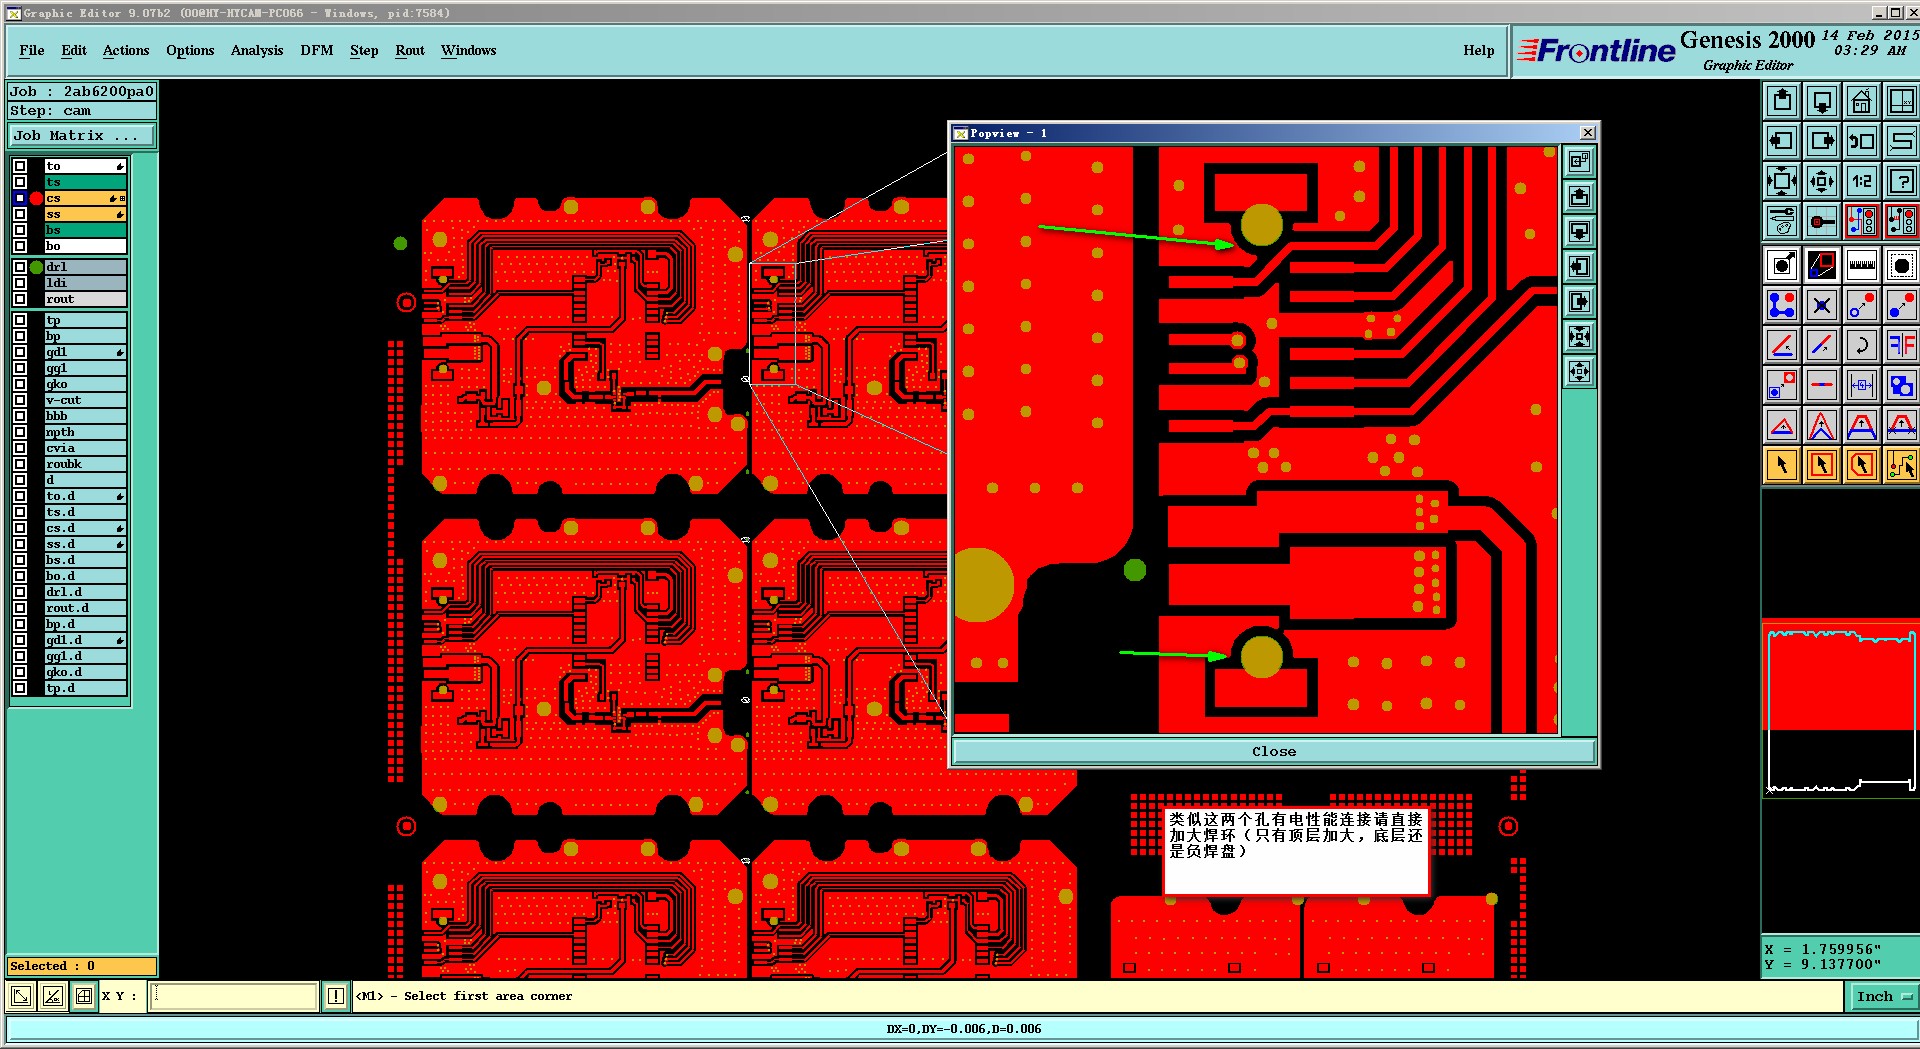Viewport: 1920px width, 1049px height.
Task: Click the Close button in Popview
Action: [1274, 752]
